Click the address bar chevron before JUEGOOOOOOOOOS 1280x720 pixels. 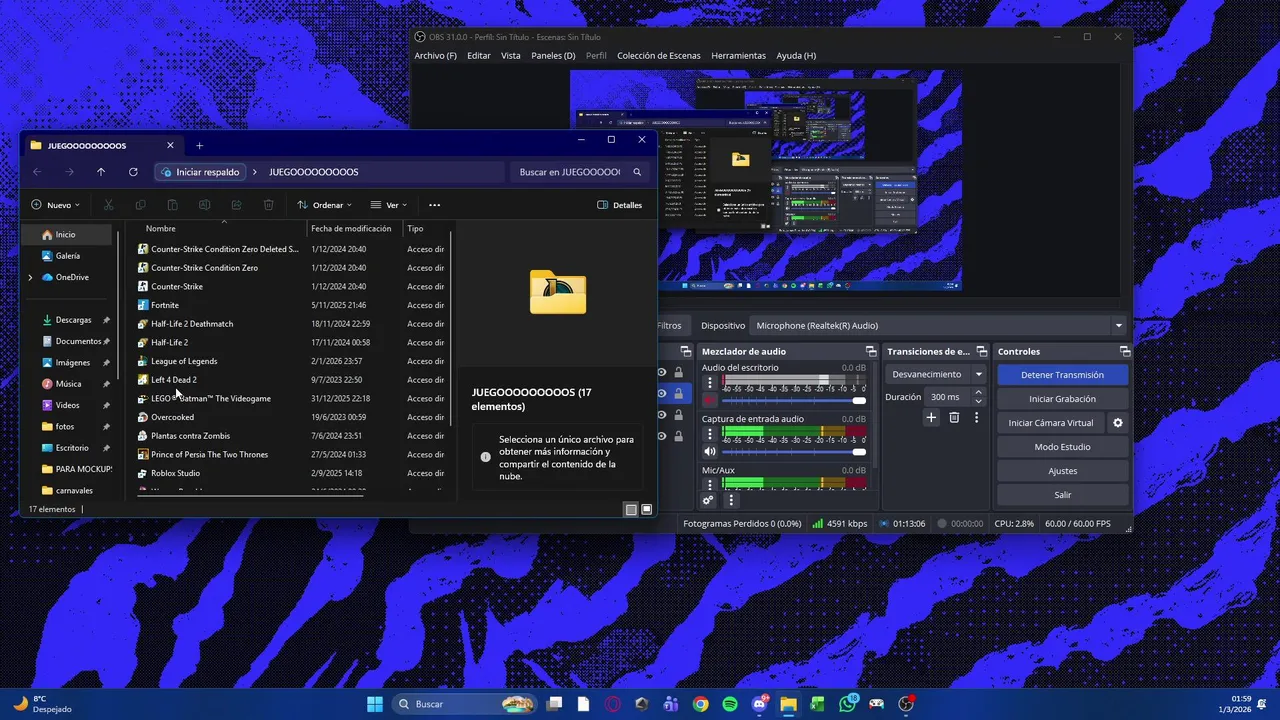(254, 172)
